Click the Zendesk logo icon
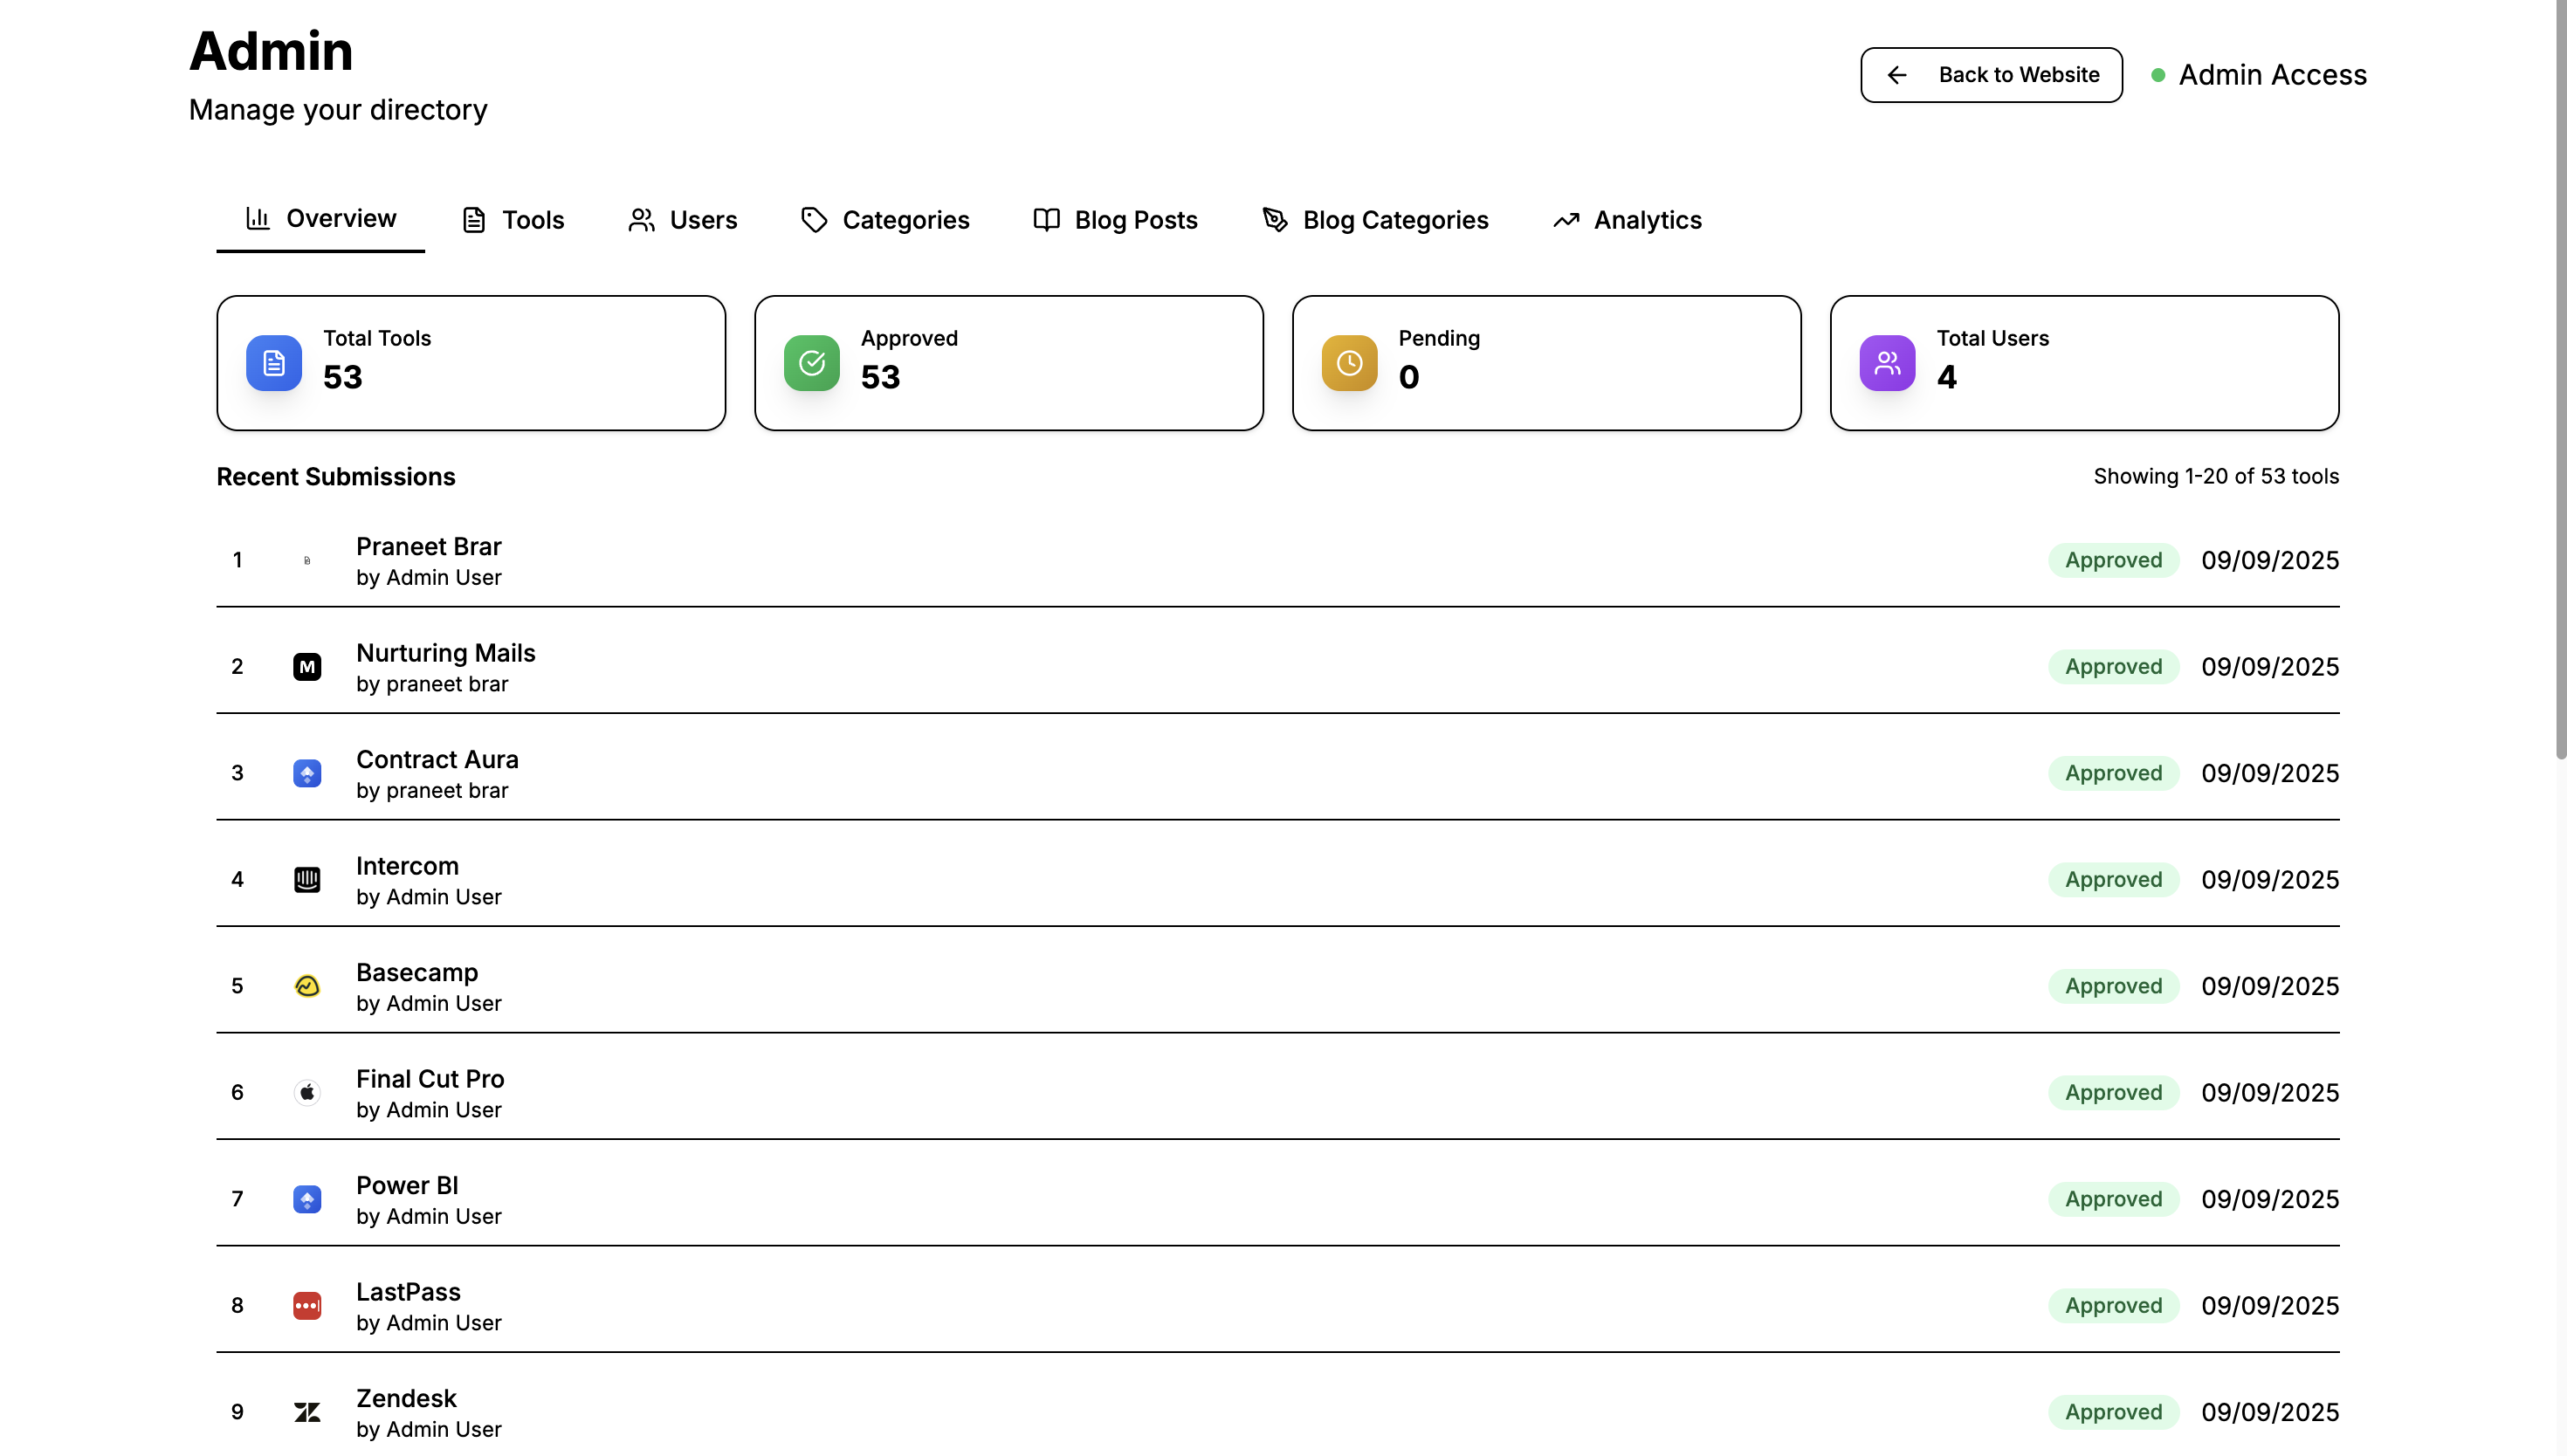The image size is (2567, 1456). point(307,1412)
